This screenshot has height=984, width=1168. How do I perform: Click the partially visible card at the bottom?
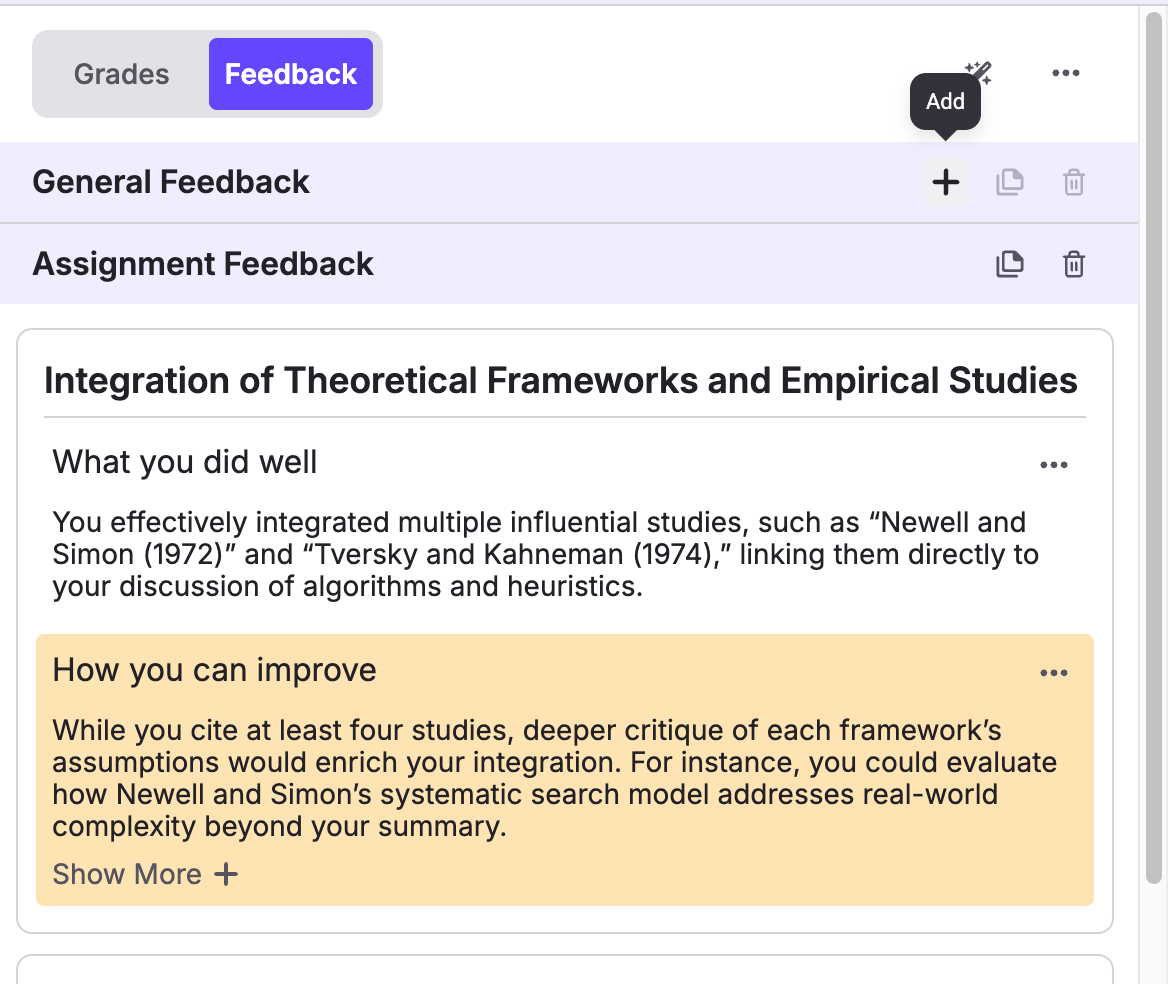(x=565, y=970)
